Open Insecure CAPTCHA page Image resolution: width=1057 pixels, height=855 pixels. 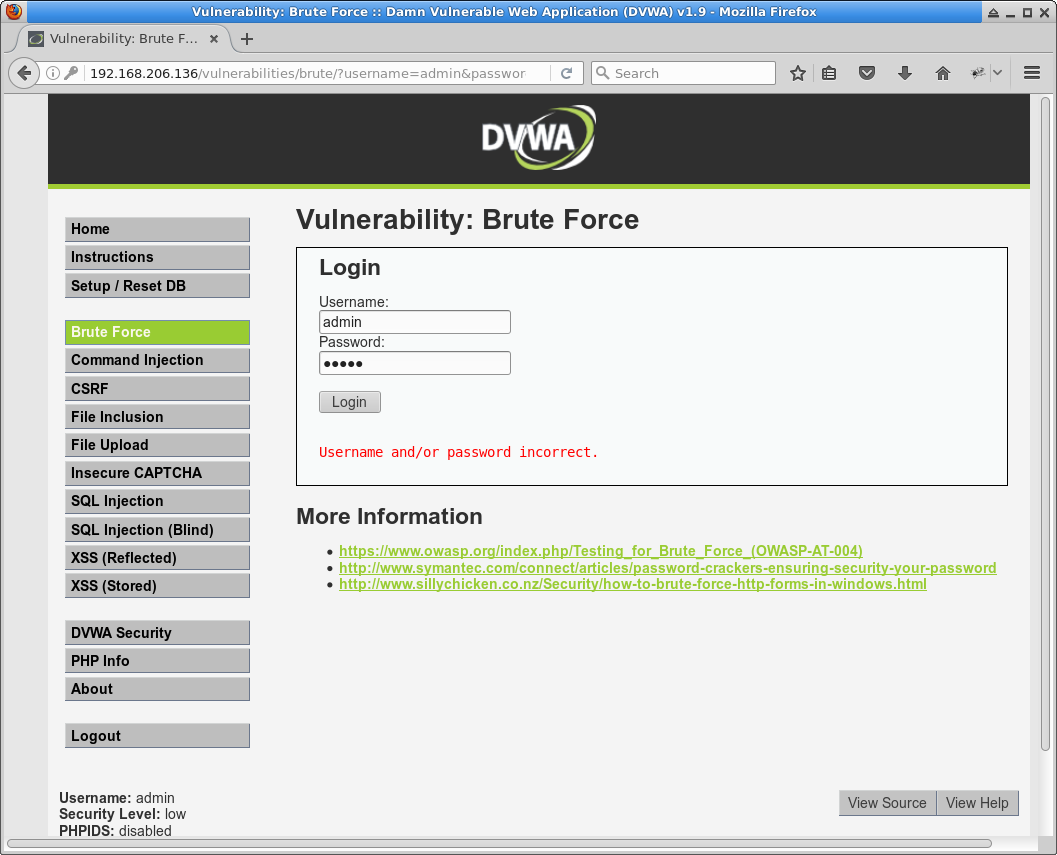click(157, 473)
